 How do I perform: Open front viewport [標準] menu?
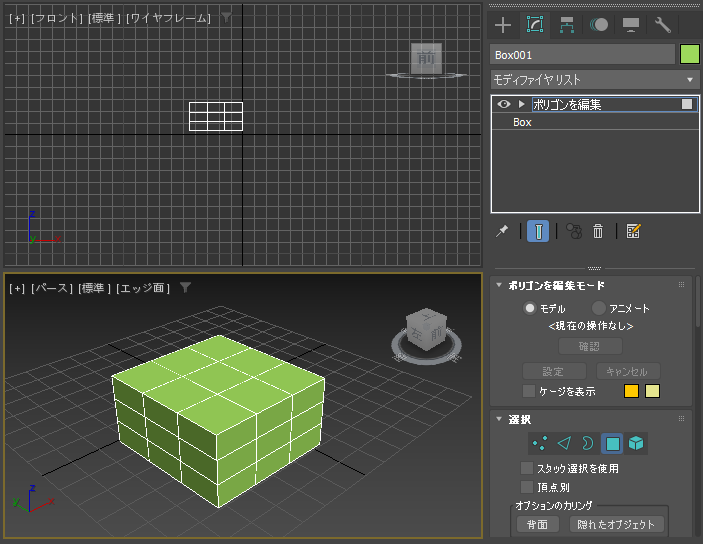[105, 18]
